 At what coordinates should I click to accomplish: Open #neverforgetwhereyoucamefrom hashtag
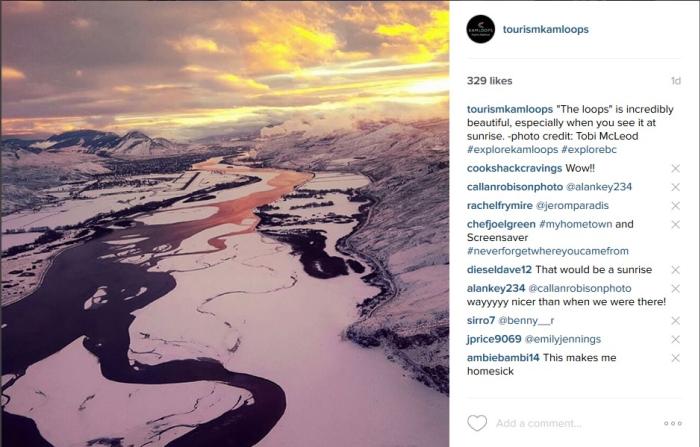pos(548,251)
